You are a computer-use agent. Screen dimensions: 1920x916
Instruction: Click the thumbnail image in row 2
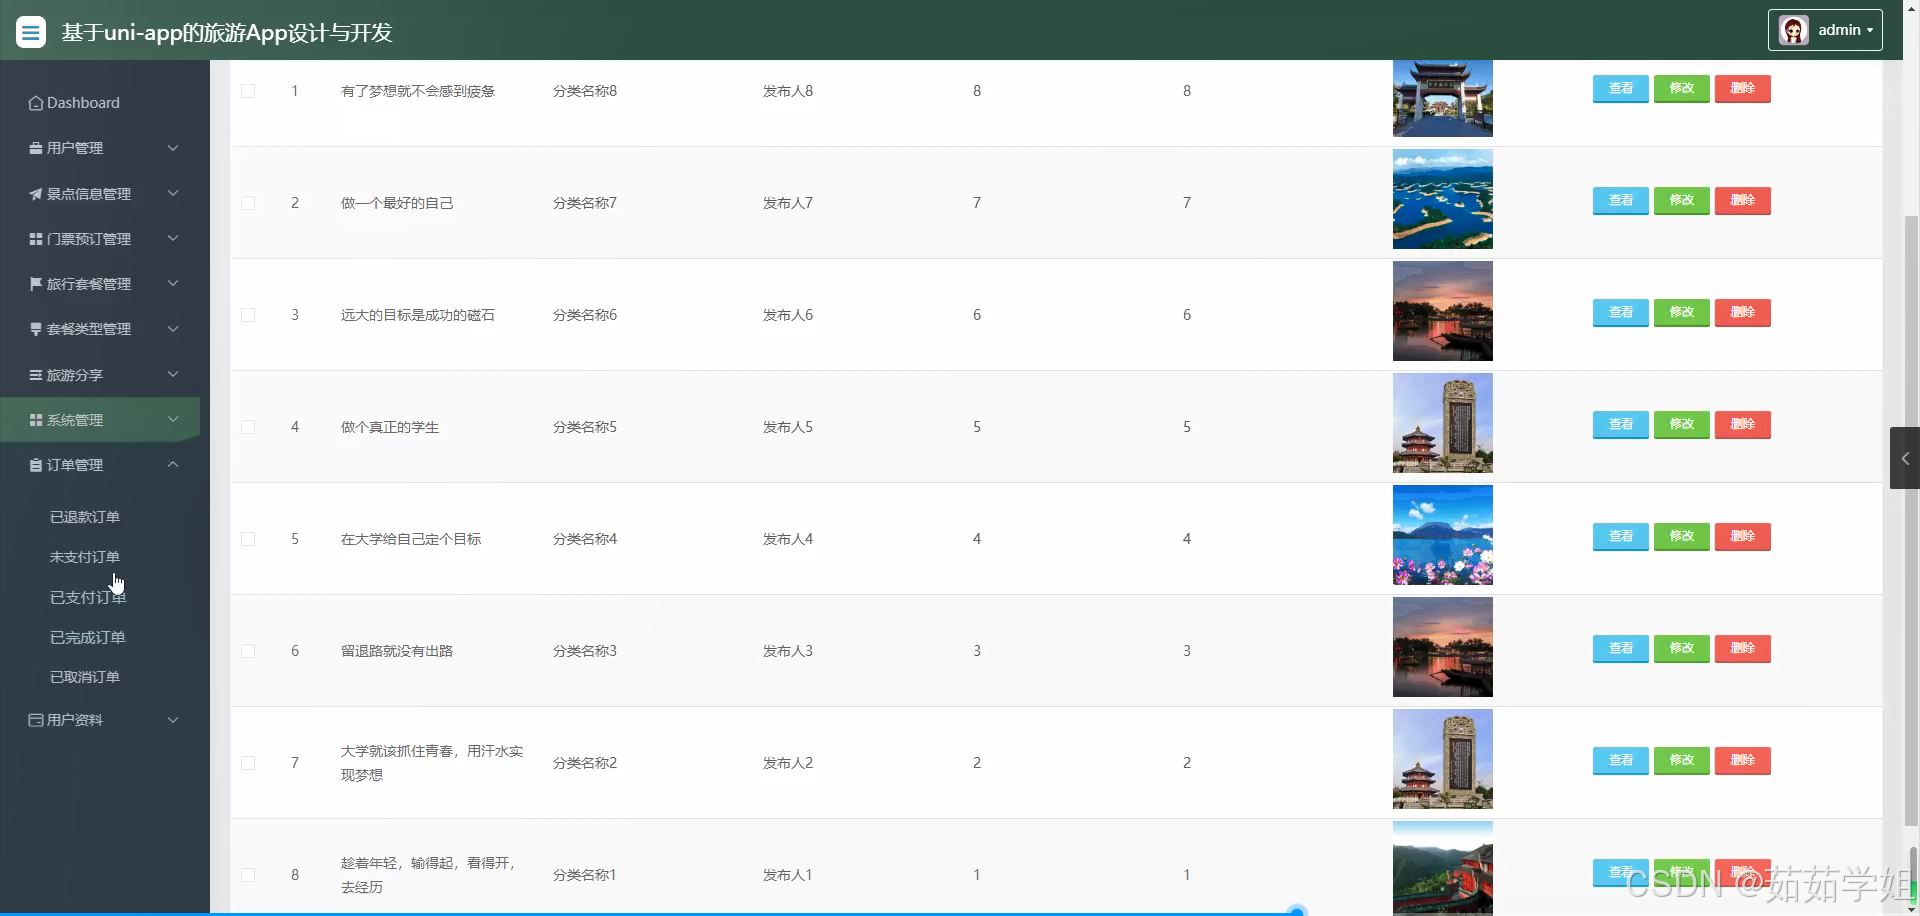click(1442, 199)
